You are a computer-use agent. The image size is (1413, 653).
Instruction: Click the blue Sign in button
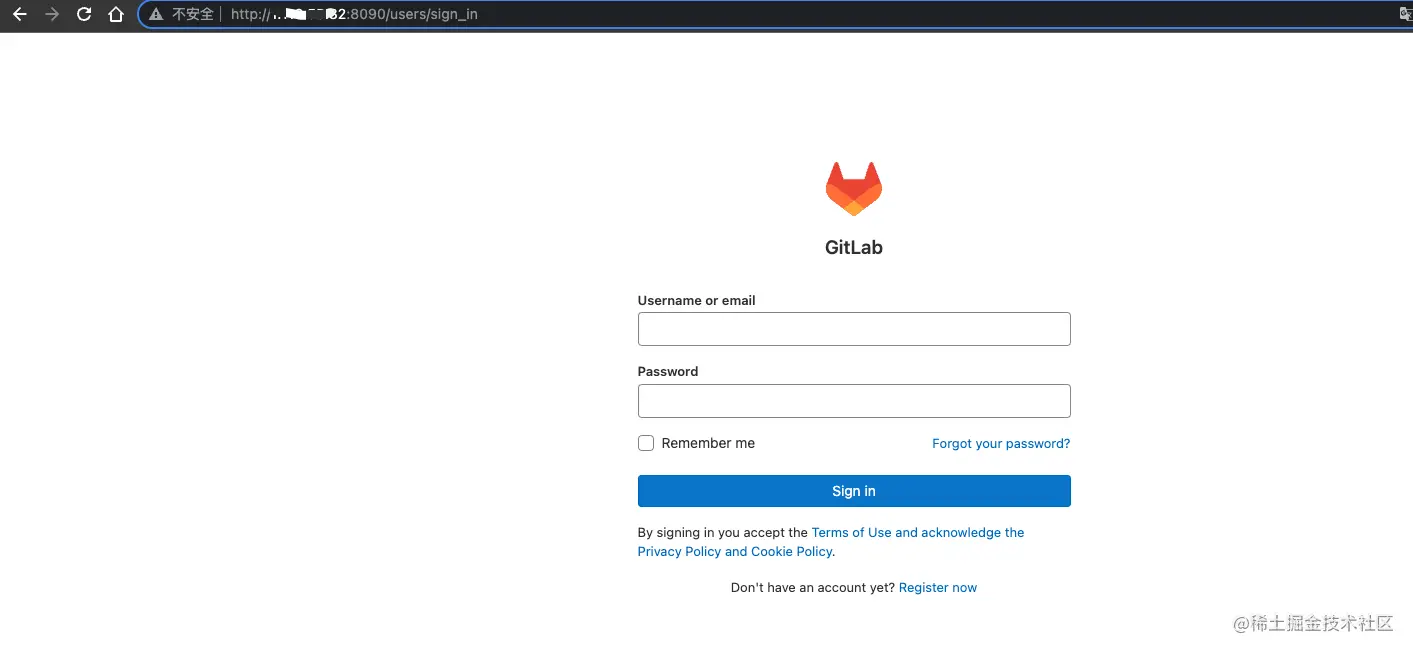[x=854, y=491]
